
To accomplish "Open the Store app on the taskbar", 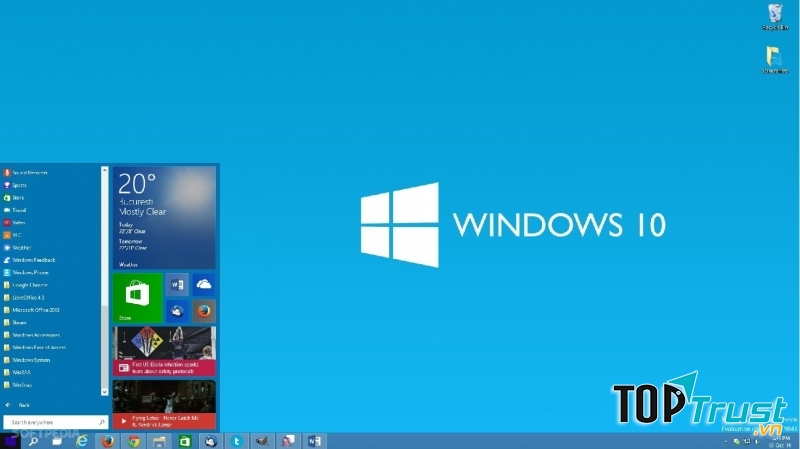I will point(185,441).
